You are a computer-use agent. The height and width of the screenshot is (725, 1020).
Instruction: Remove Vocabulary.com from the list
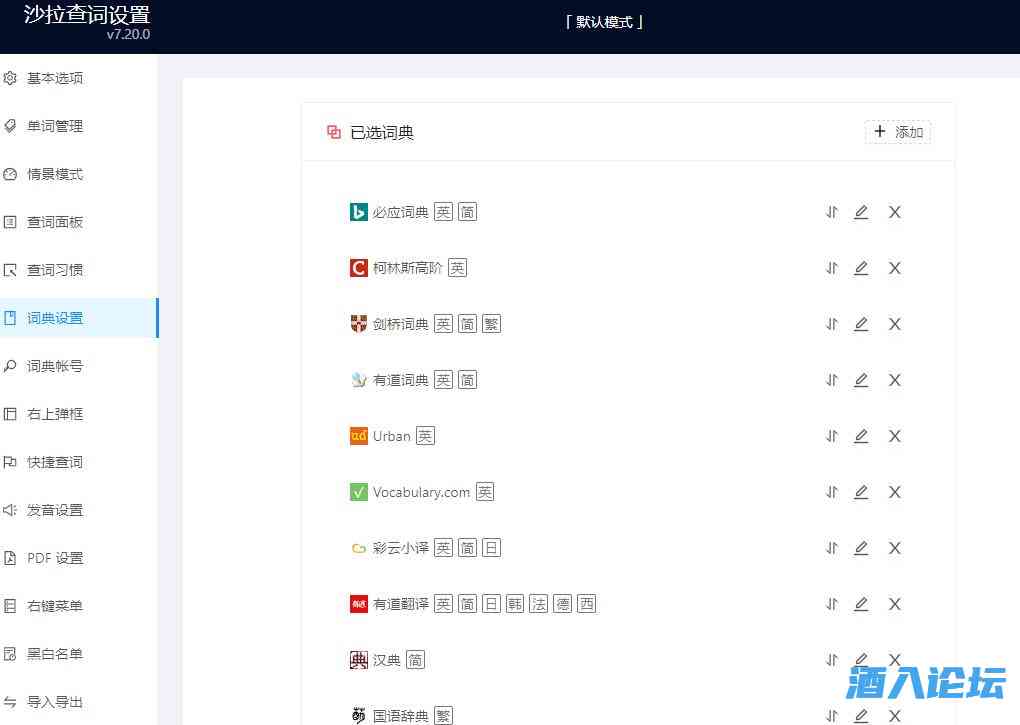(x=894, y=492)
